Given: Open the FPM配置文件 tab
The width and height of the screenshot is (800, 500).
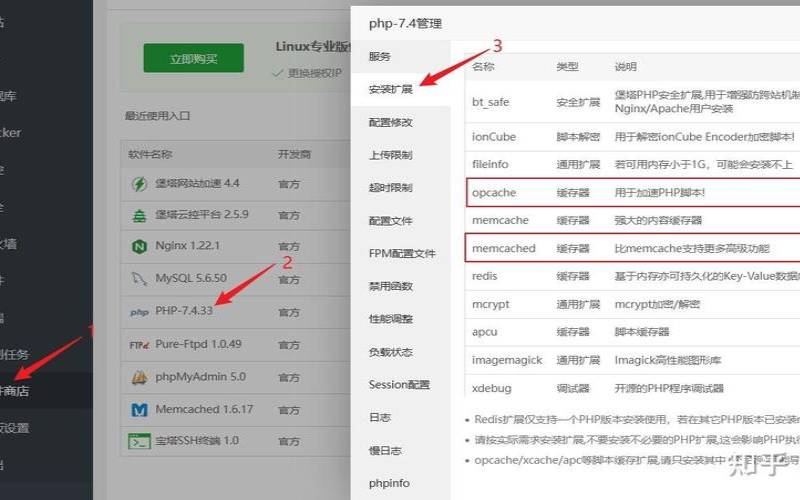Looking at the screenshot, I should point(402,253).
